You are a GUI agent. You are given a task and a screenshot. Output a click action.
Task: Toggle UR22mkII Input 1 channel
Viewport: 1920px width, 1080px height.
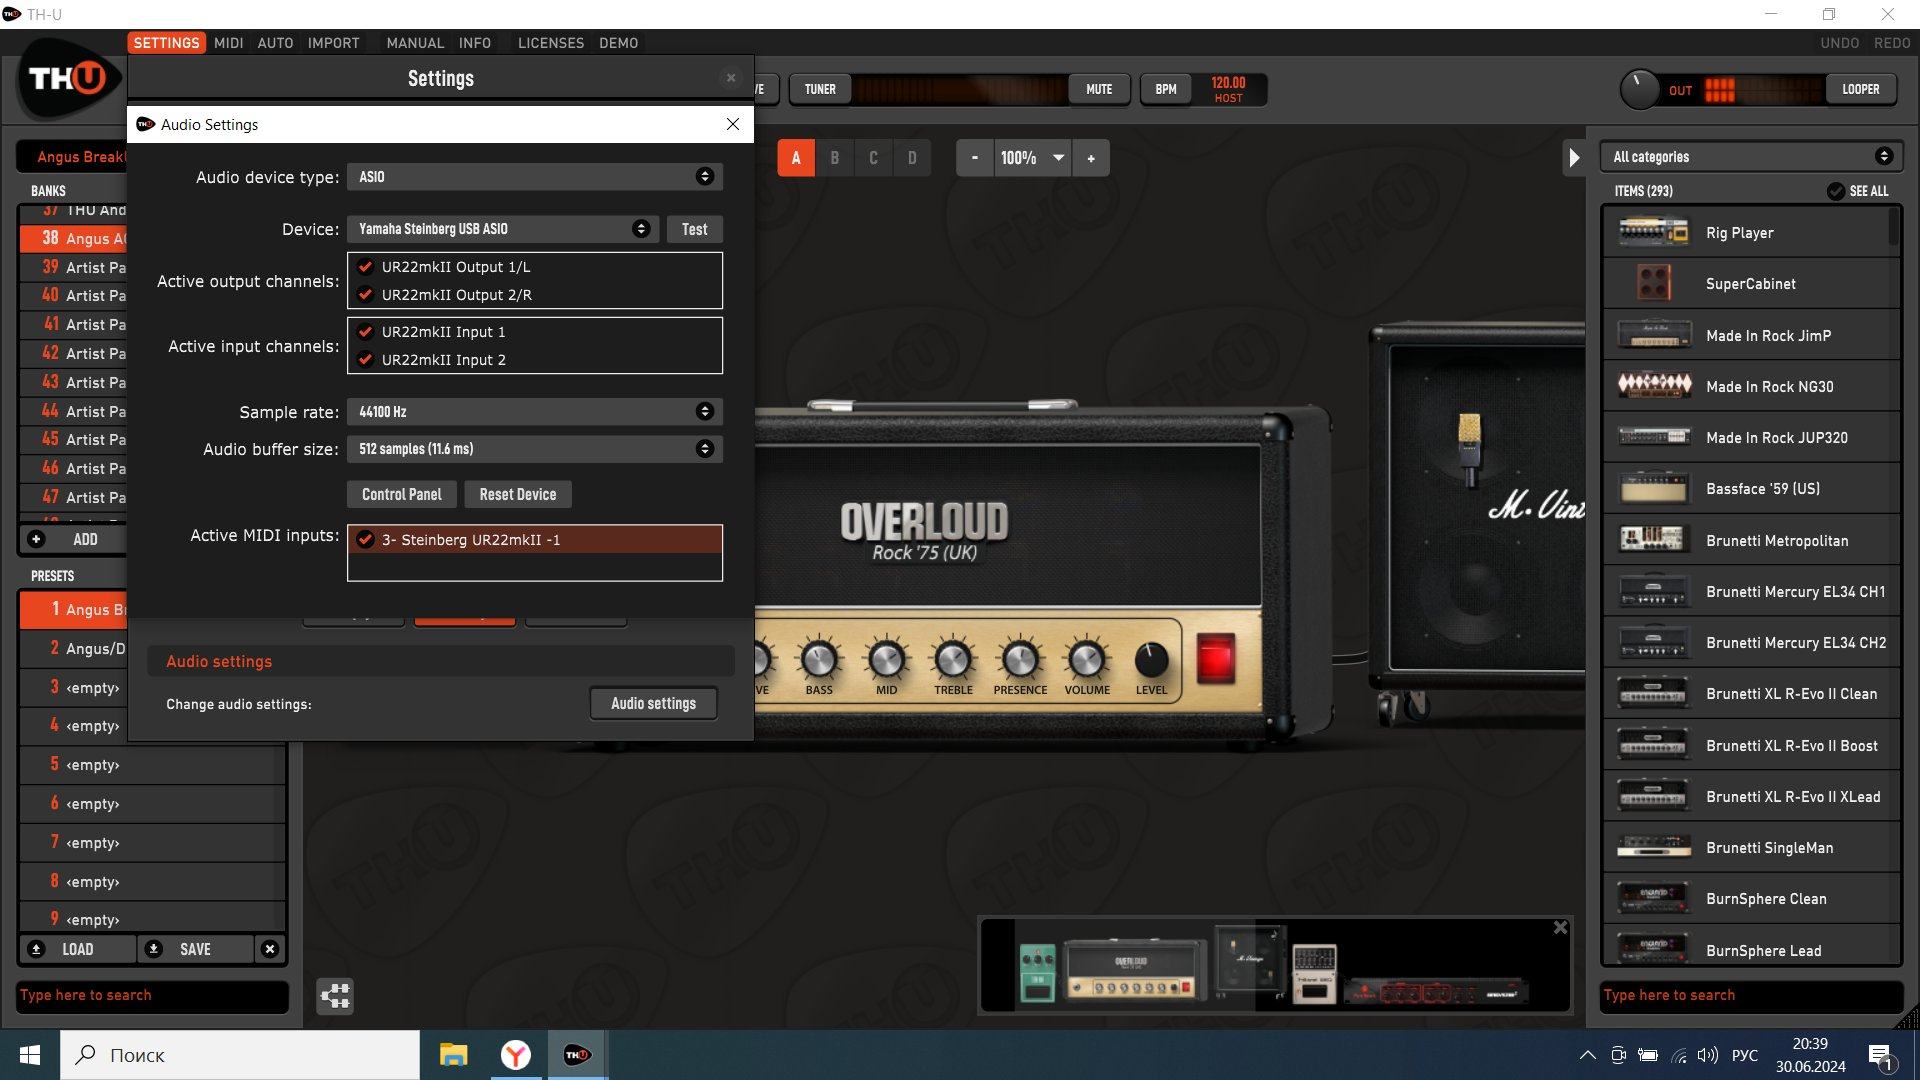pos(366,332)
